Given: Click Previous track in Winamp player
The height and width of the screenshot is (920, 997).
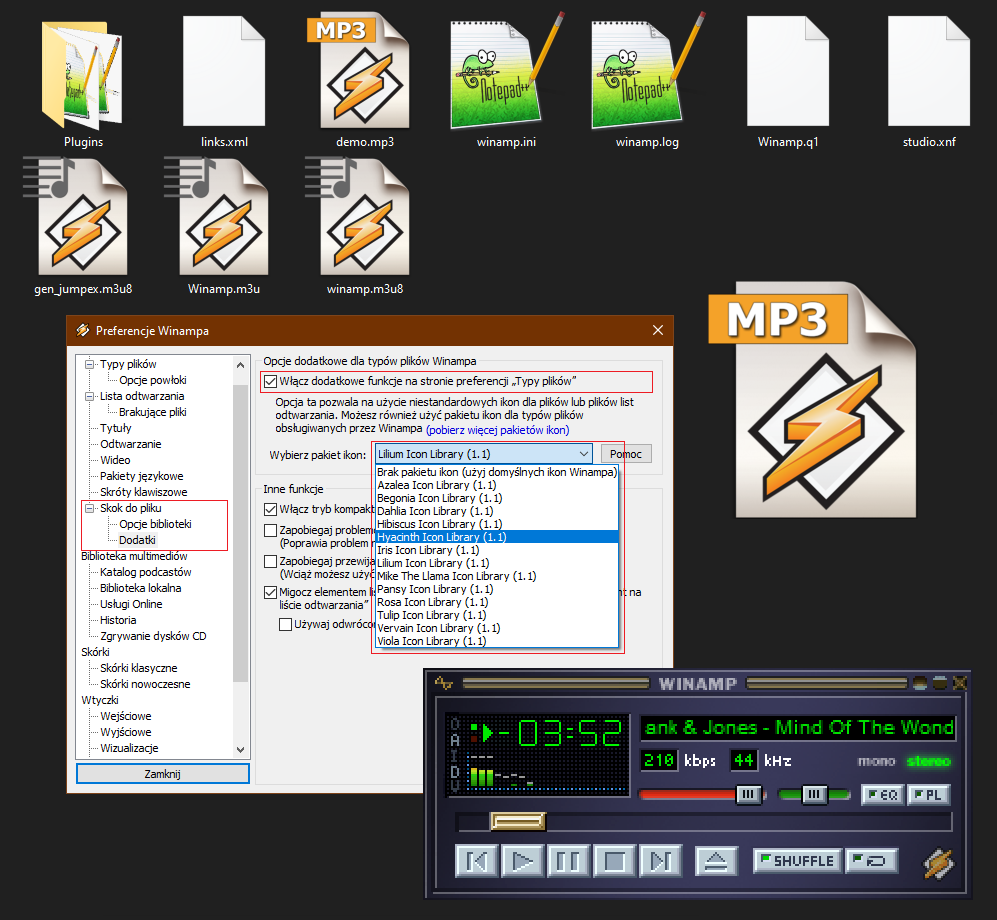Looking at the screenshot, I should (x=477, y=862).
